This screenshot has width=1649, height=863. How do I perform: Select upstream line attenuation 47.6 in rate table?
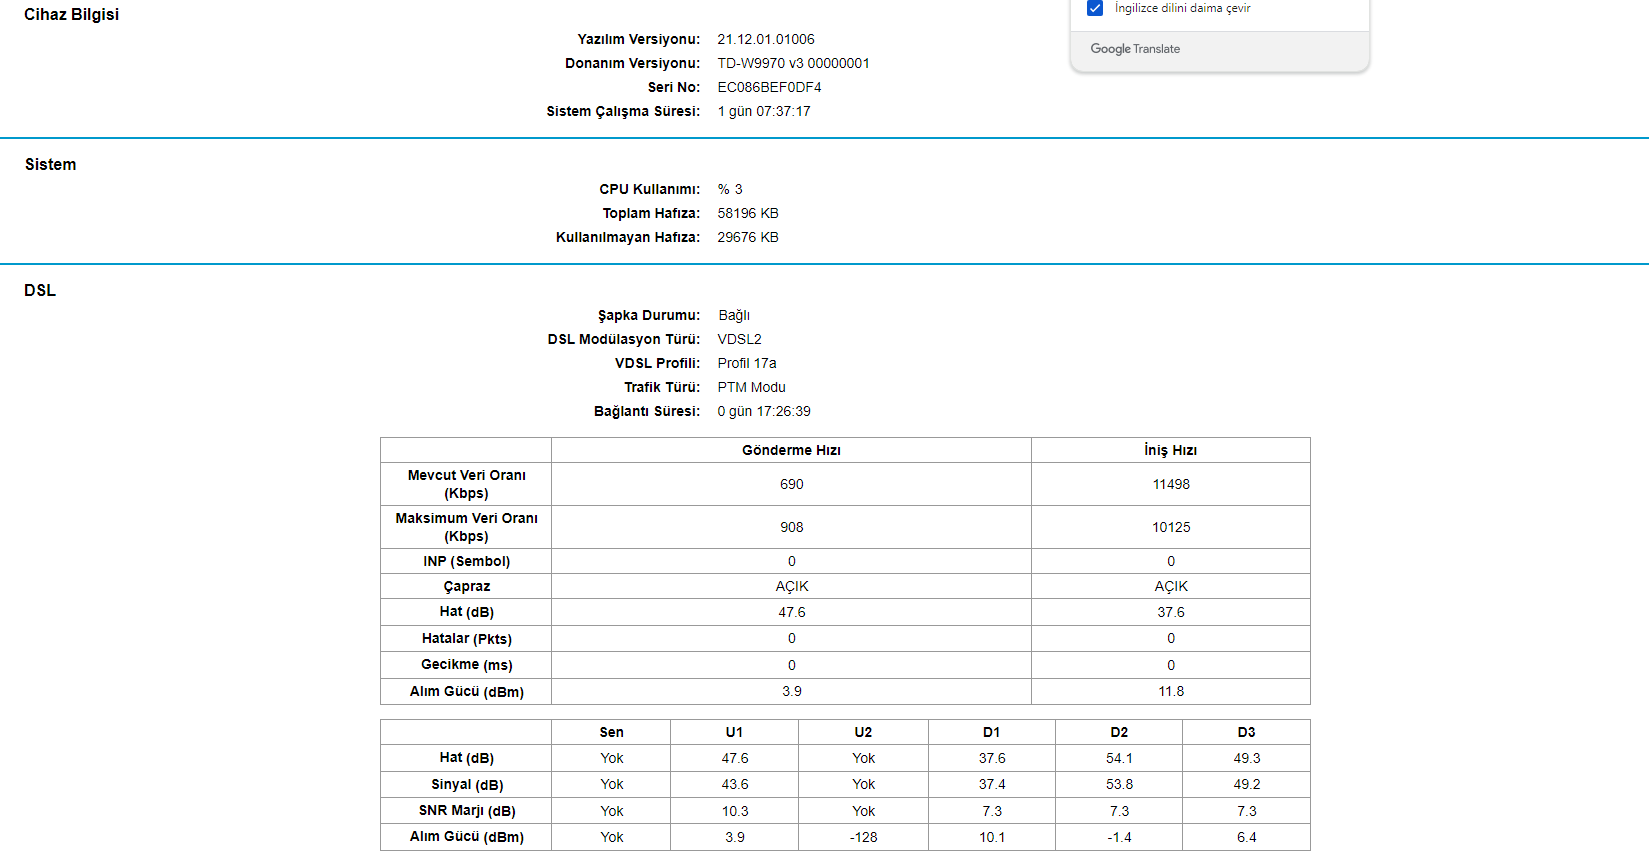point(791,612)
